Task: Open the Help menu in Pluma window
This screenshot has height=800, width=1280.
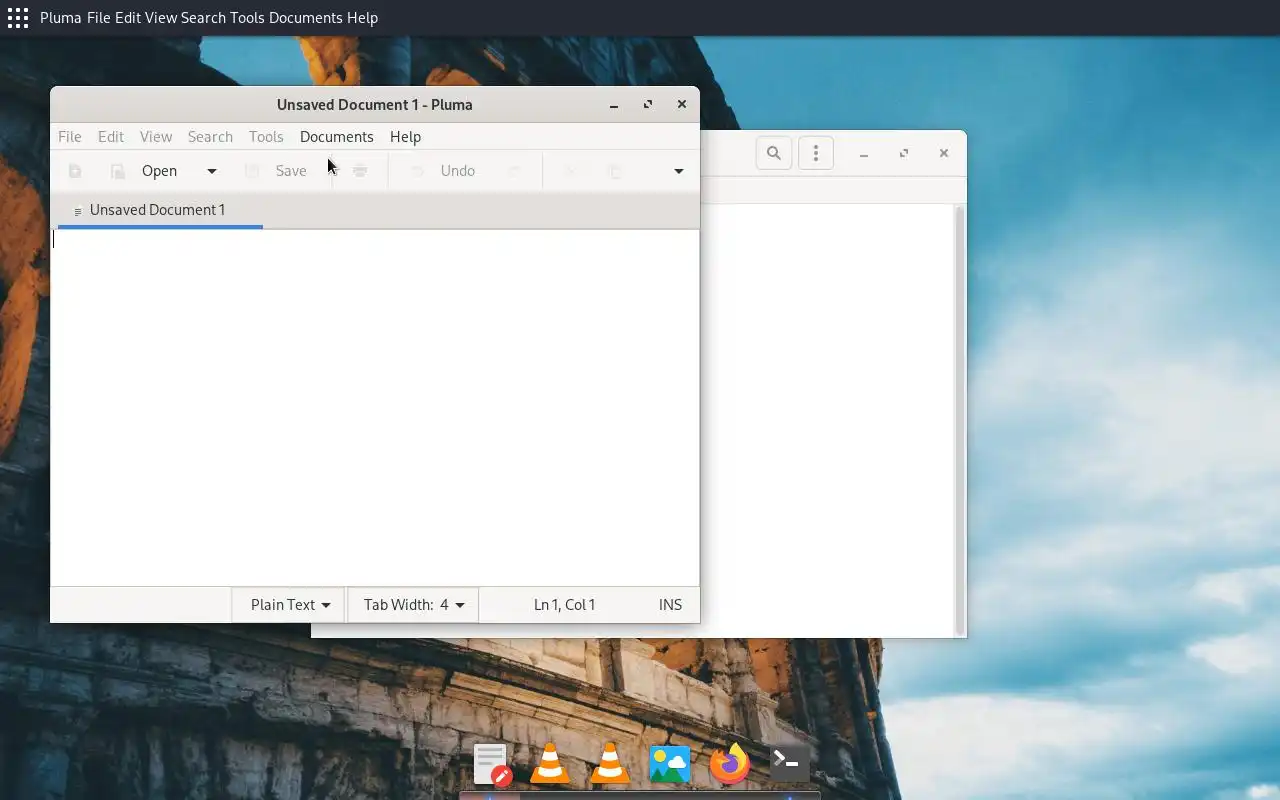Action: click(x=405, y=137)
